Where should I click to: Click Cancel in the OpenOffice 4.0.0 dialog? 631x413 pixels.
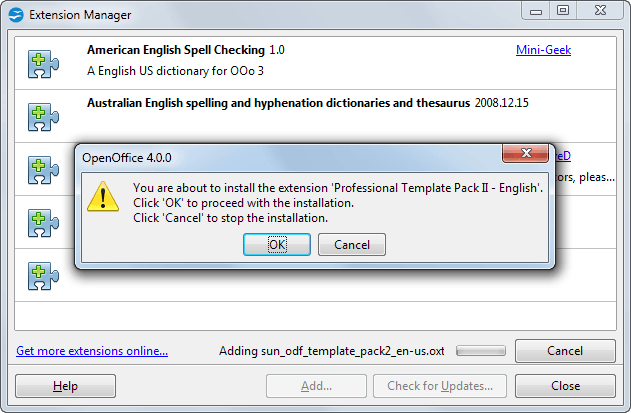click(x=352, y=244)
